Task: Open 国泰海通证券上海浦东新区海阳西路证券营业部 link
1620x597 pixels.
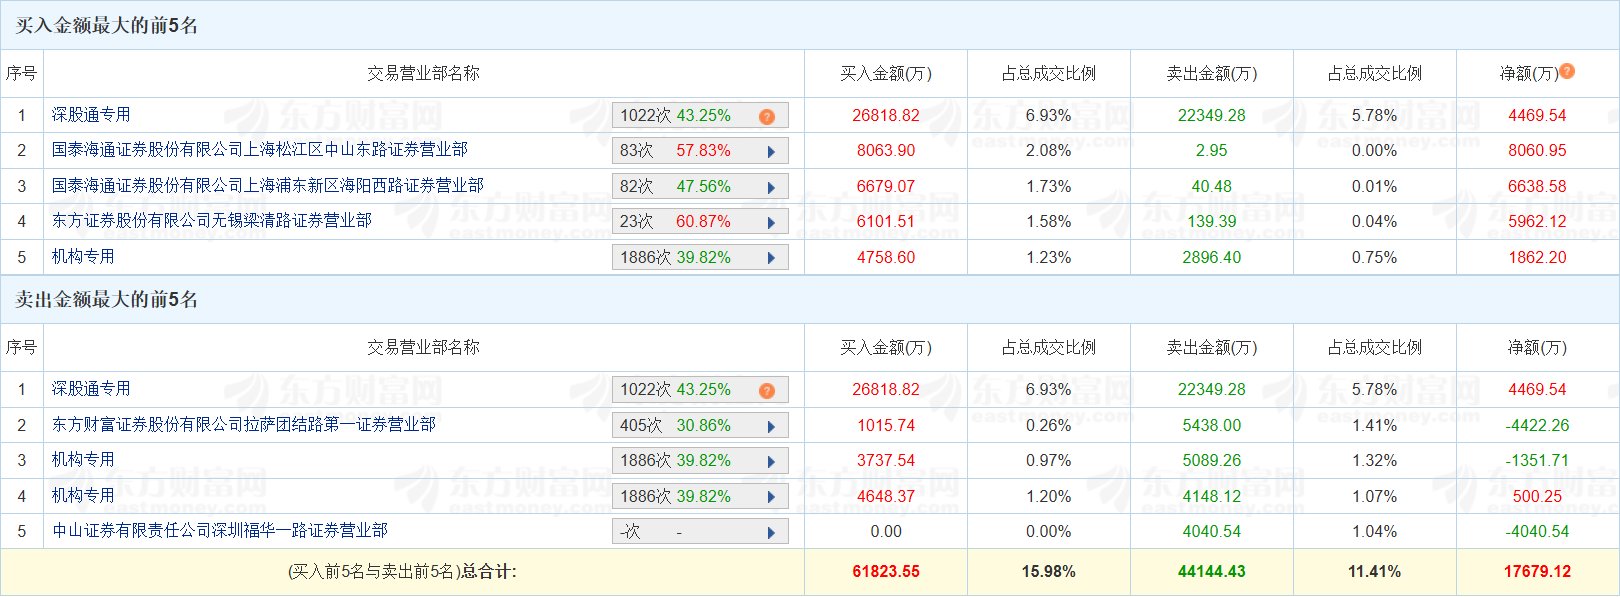Action: point(268,186)
